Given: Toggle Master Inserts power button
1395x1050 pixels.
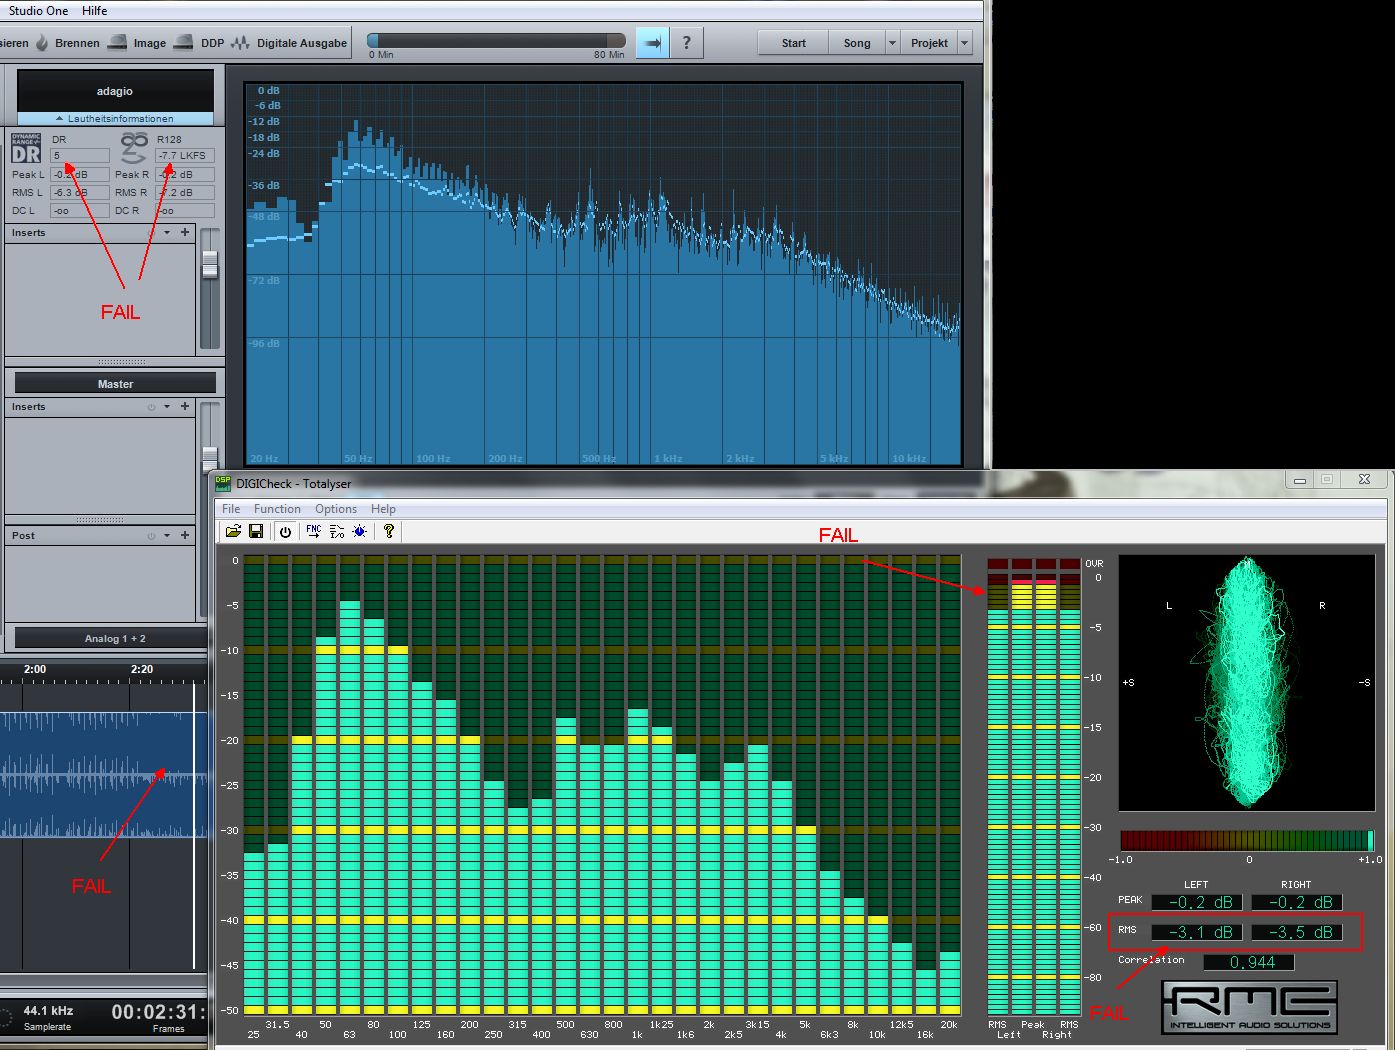Looking at the screenshot, I should (151, 407).
